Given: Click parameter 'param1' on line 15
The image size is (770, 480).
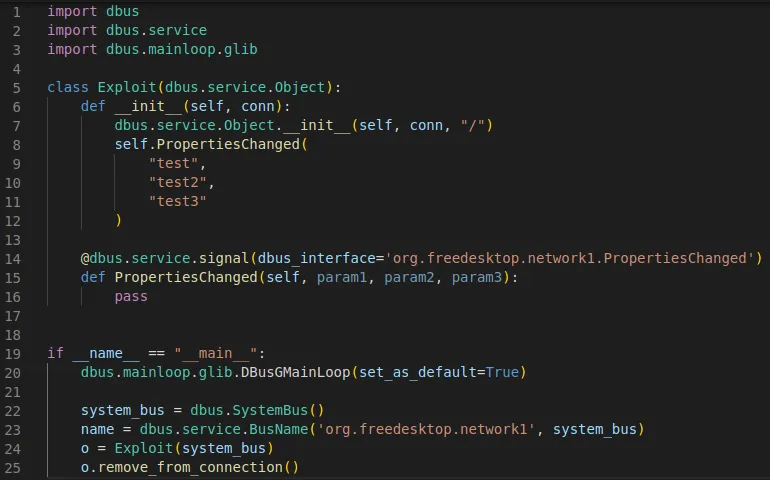Looking at the screenshot, I should (x=342, y=278).
